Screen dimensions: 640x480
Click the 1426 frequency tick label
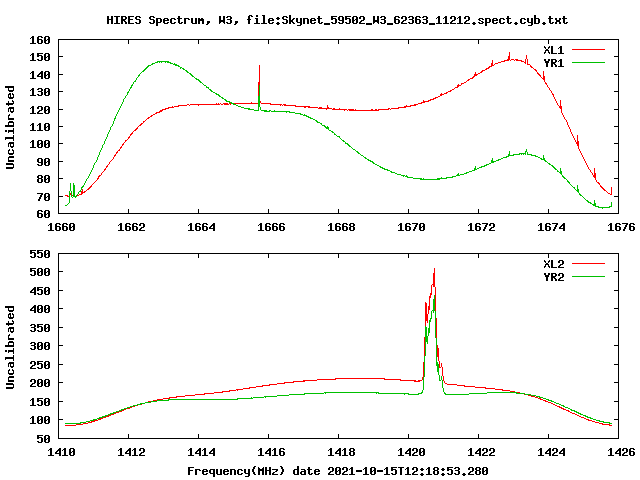coord(621,452)
